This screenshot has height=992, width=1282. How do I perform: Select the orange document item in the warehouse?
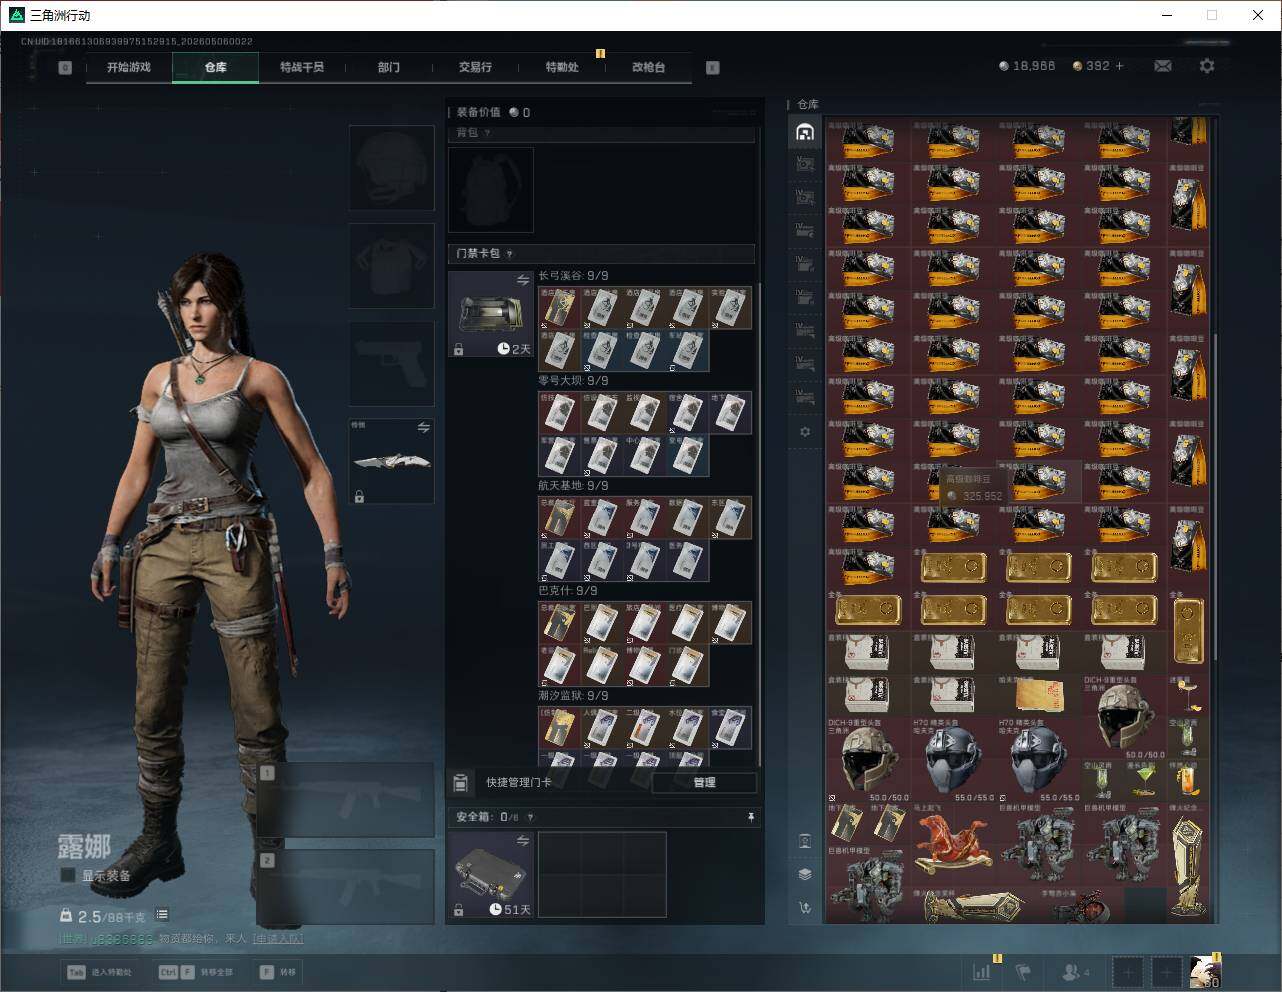(x=1038, y=694)
